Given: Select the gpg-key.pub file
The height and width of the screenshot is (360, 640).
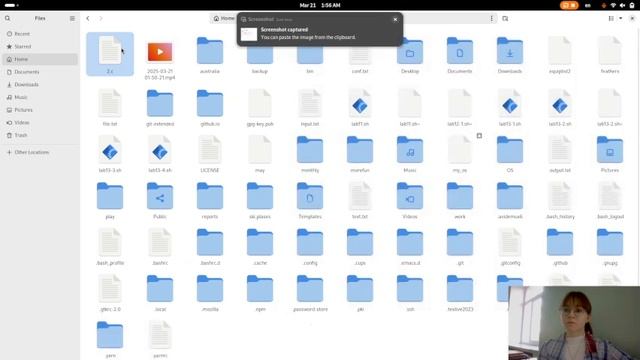Looking at the screenshot, I should point(260,103).
